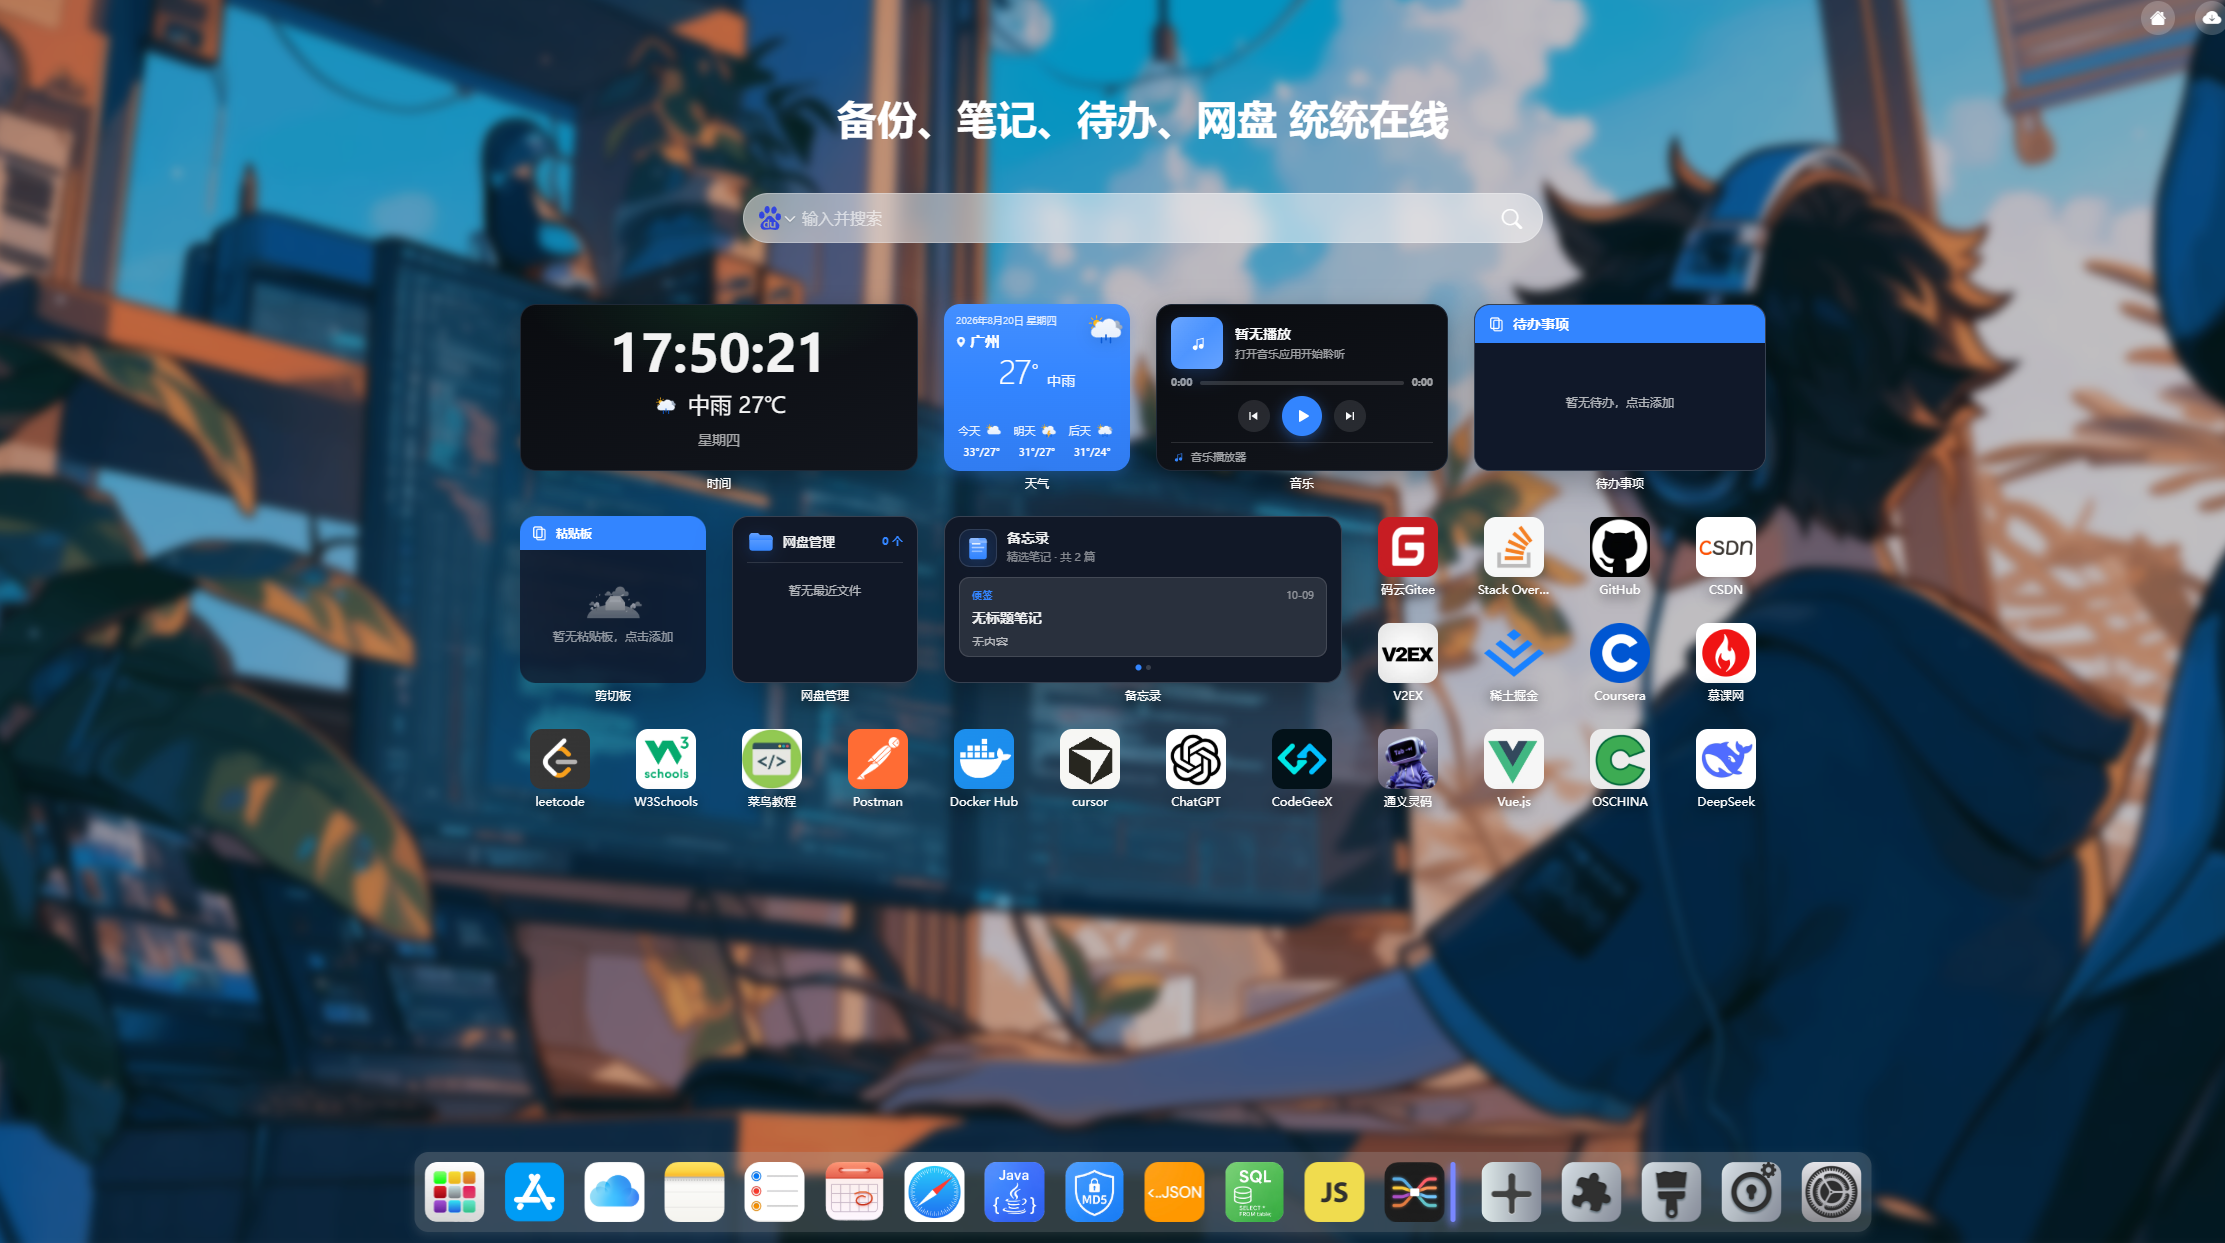This screenshot has width=2225, height=1243.
Task: Open the Java tool in the dock
Action: (x=1014, y=1192)
